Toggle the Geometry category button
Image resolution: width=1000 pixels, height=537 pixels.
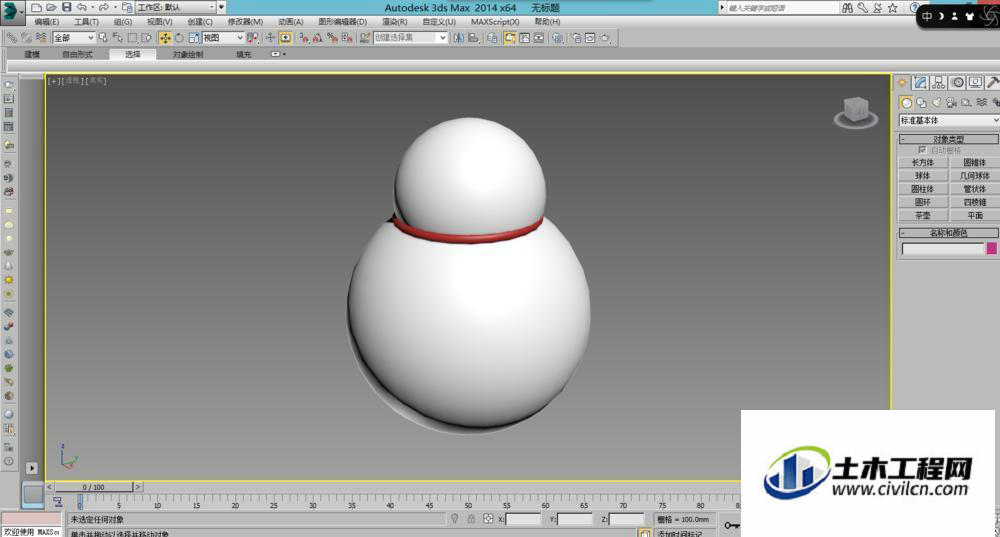pos(906,102)
